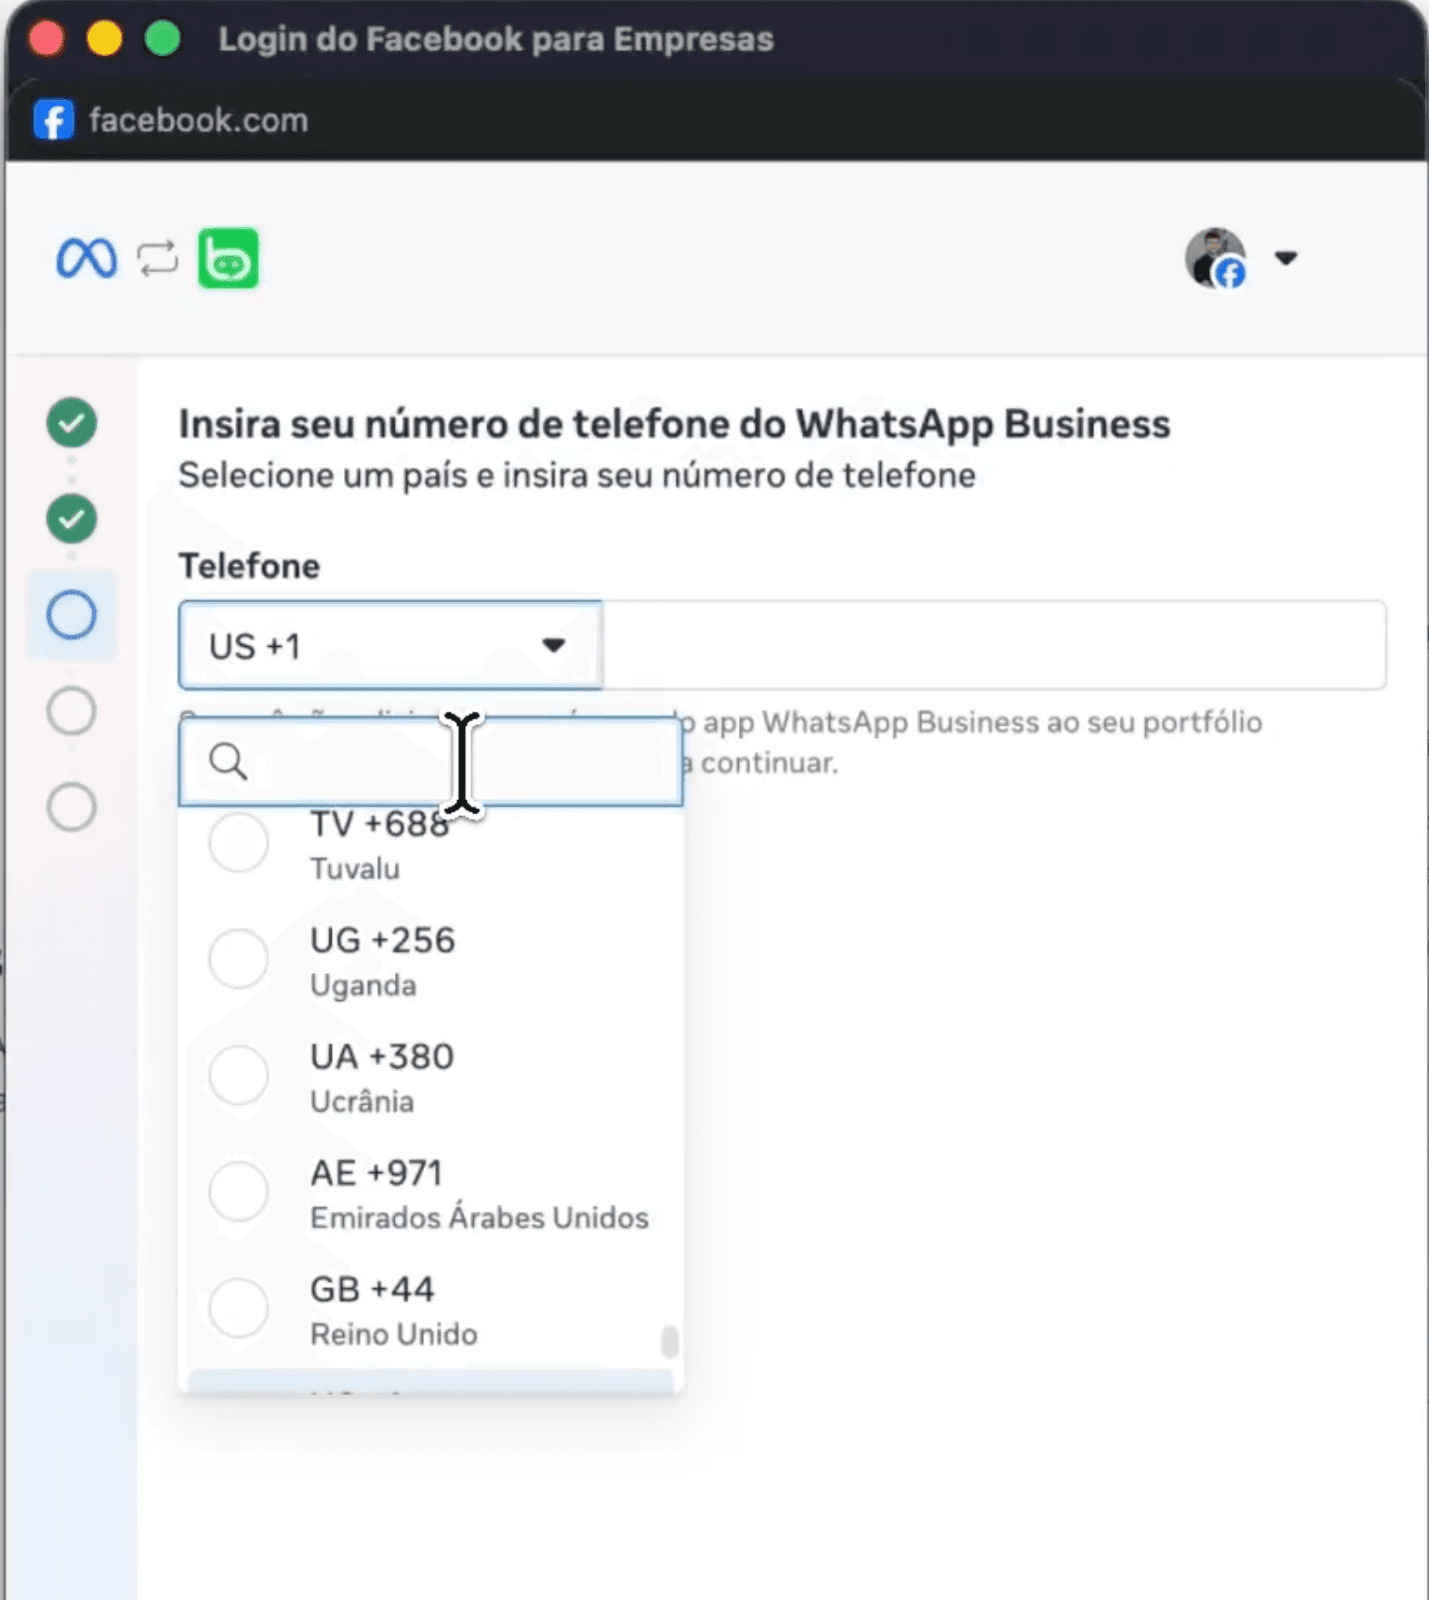The height and width of the screenshot is (1600, 1429).
Task: Click the fourth step empty circle
Action: click(x=72, y=711)
